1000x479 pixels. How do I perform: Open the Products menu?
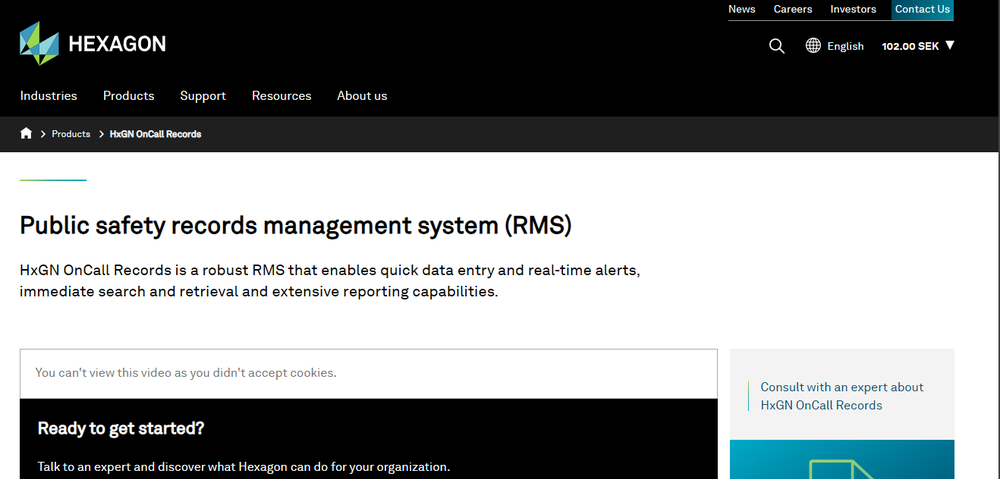[129, 96]
